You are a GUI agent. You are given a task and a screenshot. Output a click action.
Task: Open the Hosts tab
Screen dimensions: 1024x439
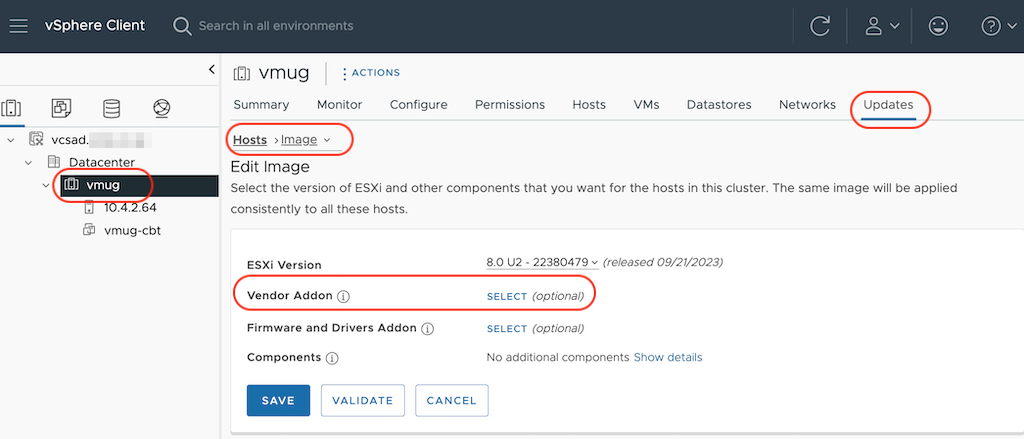coord(589,105)
